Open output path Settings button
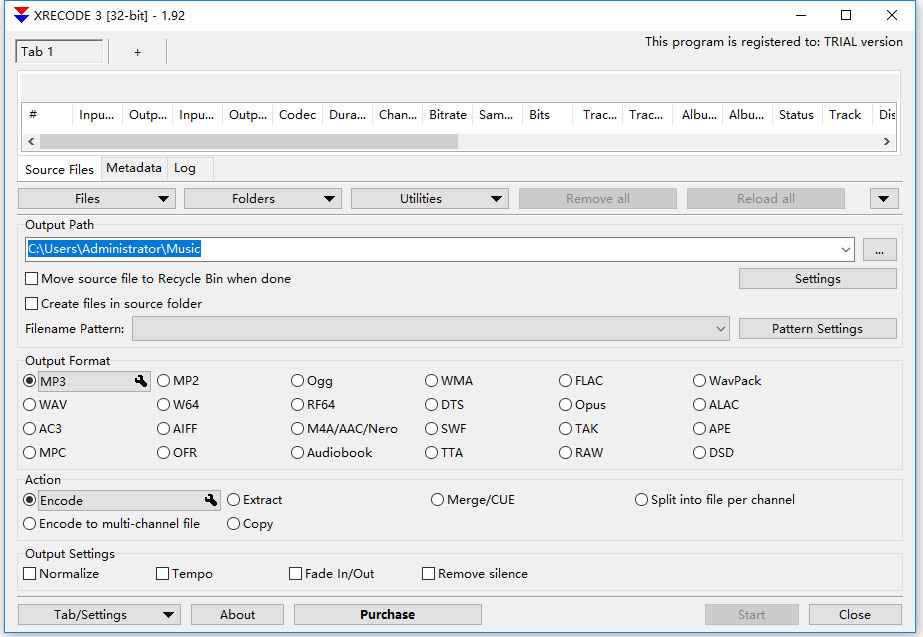The width and height of the screenshot is (923, 637). pyautogui.click(x=818, y=279)
